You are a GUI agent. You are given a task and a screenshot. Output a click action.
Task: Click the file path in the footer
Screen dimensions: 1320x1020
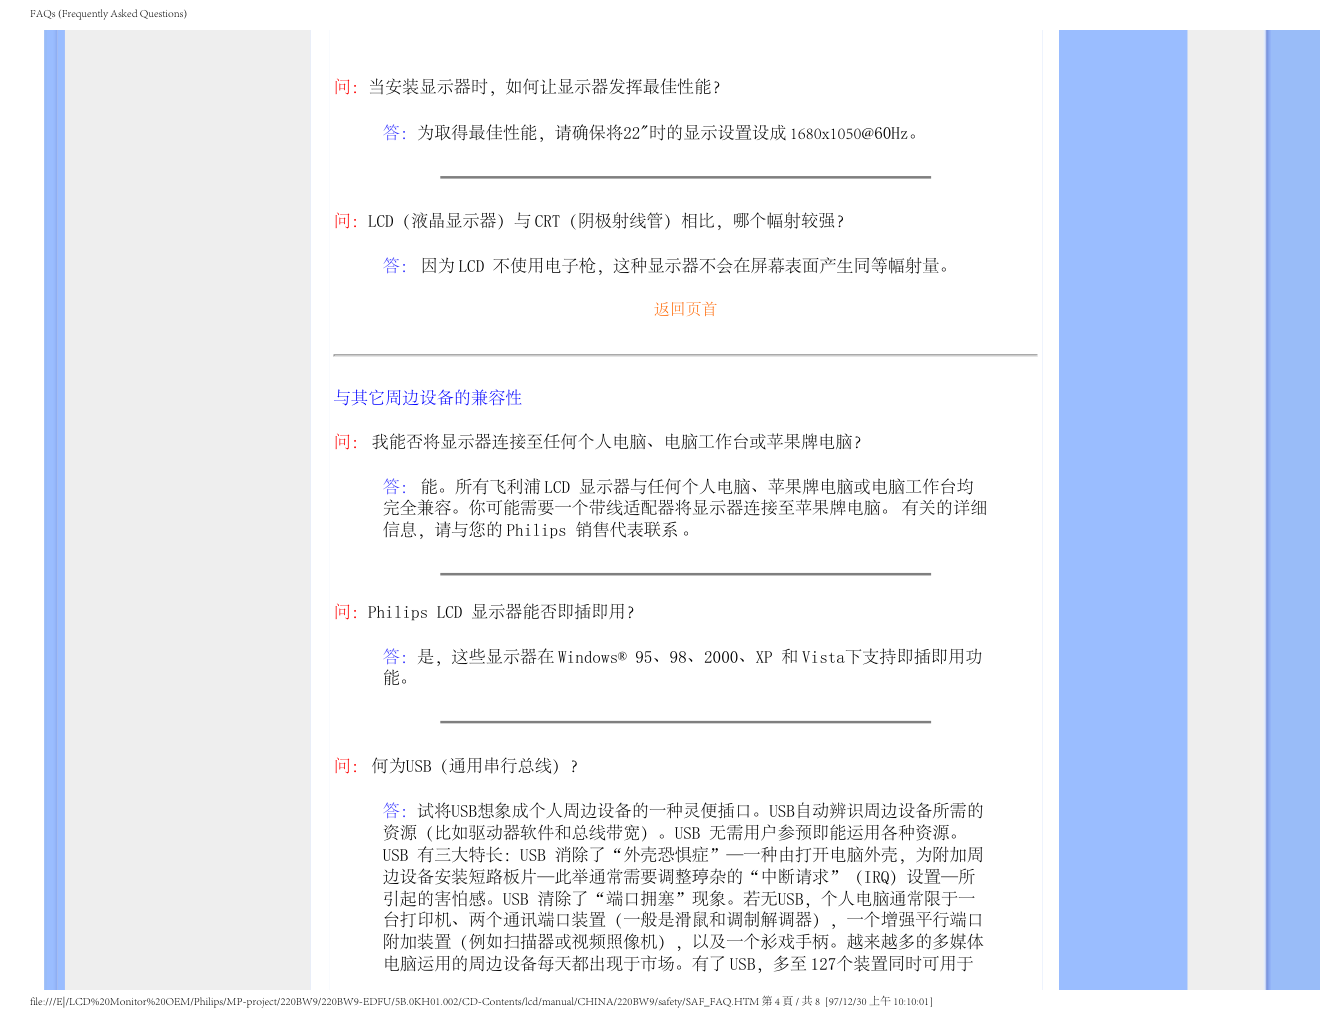click(394, 1002)
